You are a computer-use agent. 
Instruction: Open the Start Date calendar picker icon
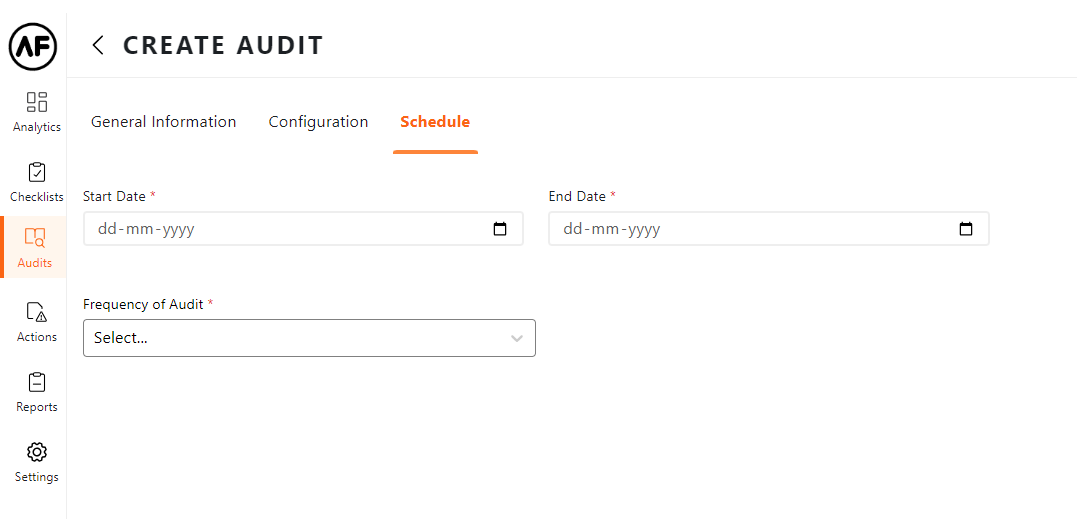coord(500,229)
